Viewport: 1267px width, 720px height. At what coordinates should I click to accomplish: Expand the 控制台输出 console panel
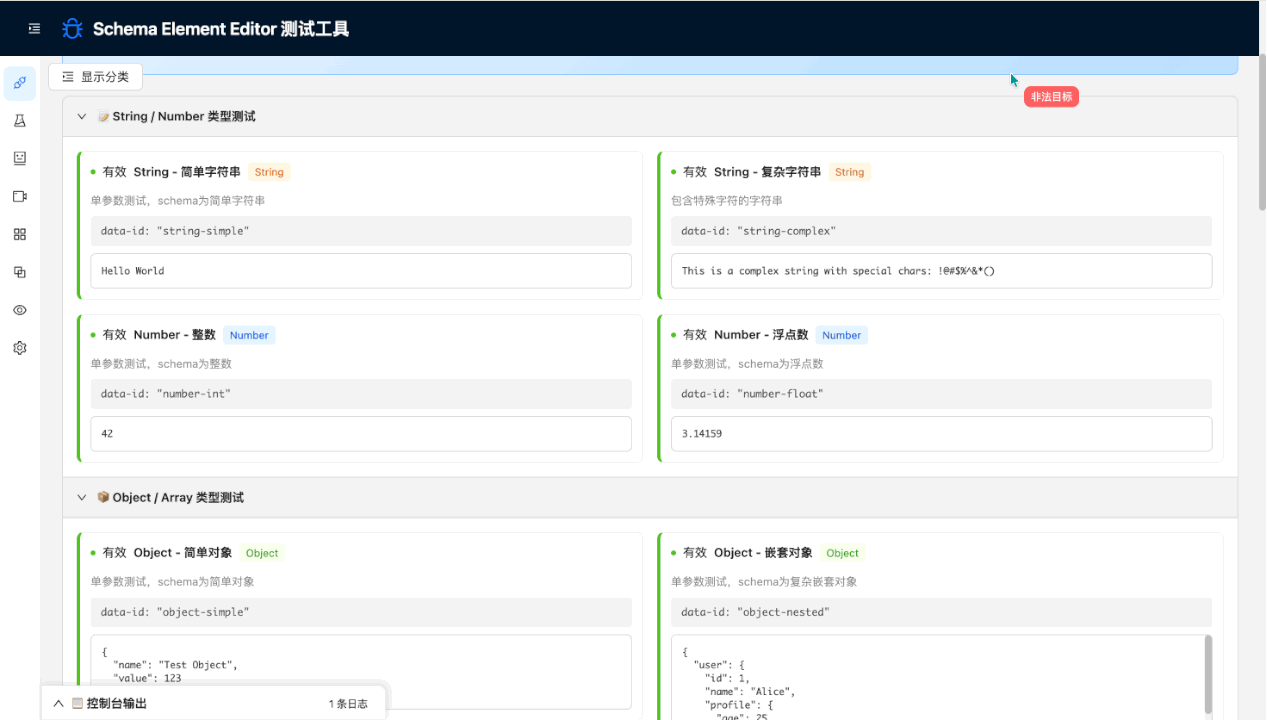tap(59, 704)
